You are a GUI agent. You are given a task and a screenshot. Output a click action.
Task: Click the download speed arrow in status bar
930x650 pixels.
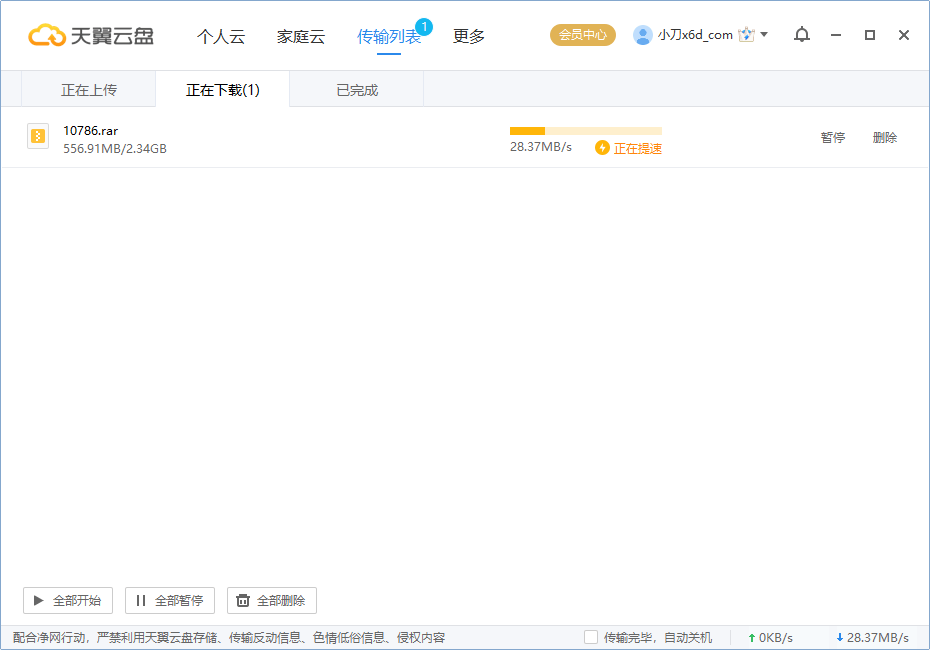tap(838, 637)
